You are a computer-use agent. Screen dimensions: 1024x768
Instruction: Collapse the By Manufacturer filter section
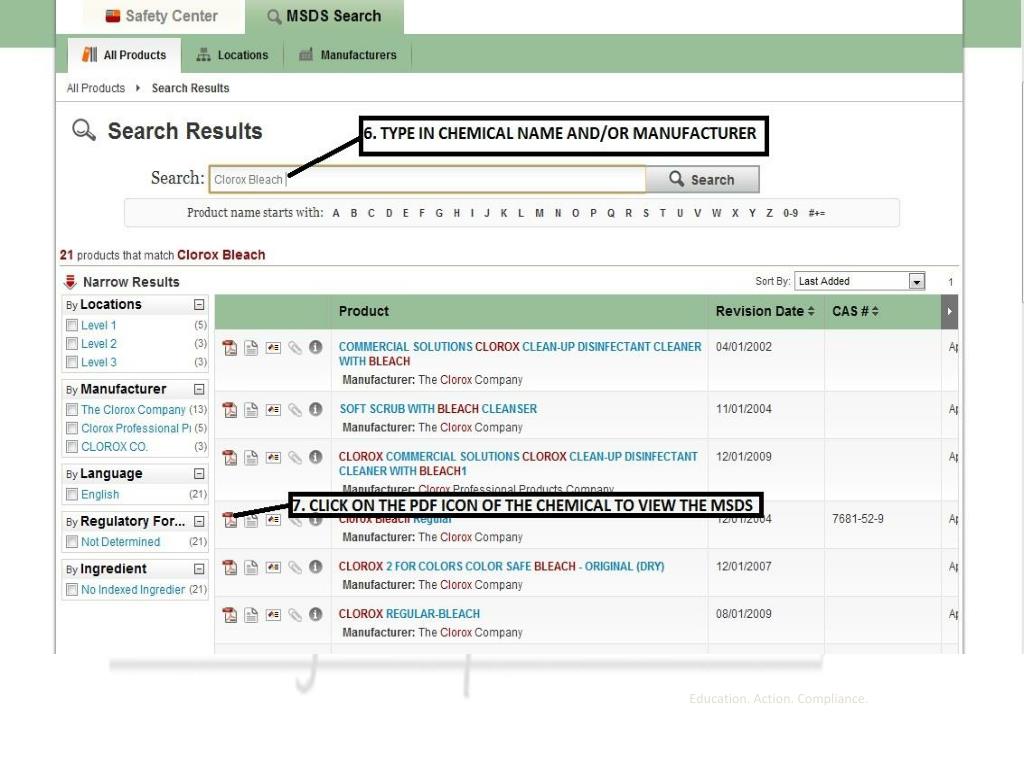pyautogui.click(x=199, y=389)
